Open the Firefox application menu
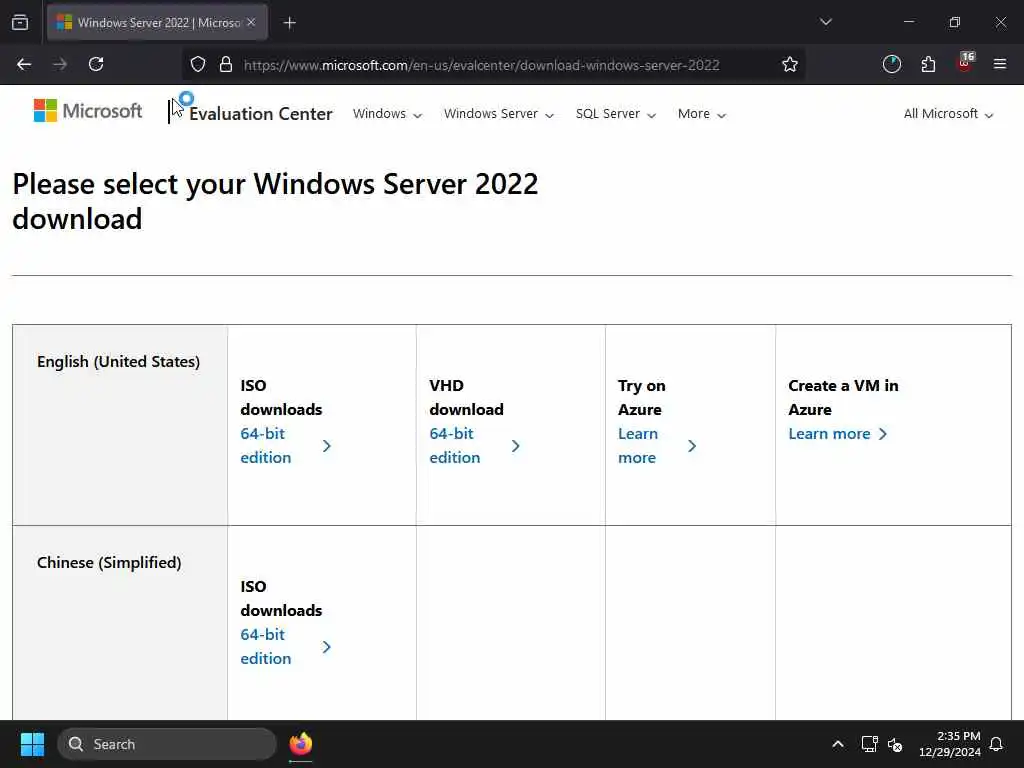The width and height of the screenshot is (1024, 768). (x=1000, y=64)
